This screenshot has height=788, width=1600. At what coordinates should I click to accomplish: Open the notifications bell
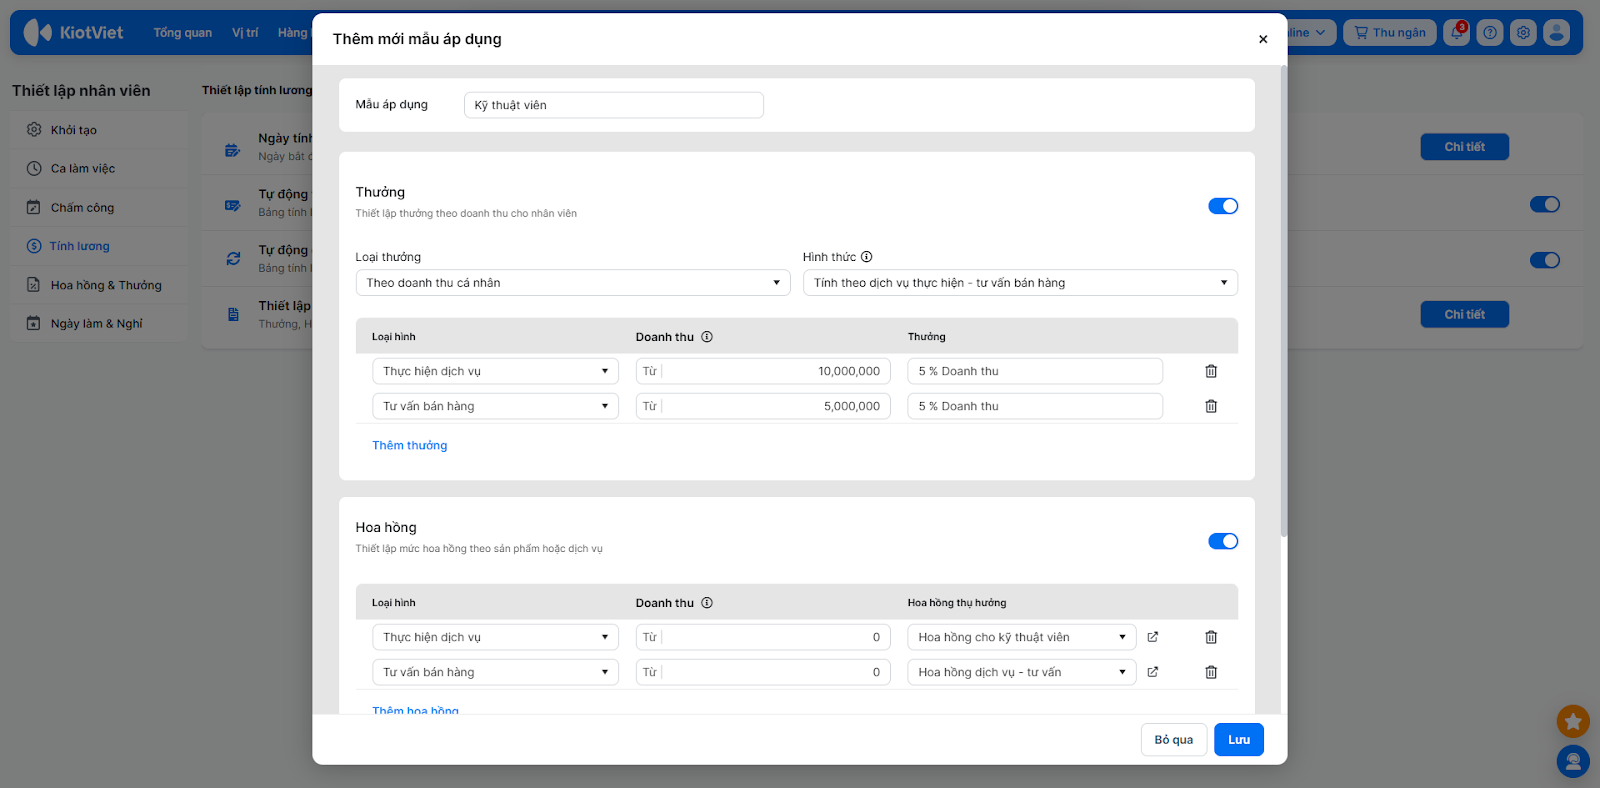(x=1457, y=33)
